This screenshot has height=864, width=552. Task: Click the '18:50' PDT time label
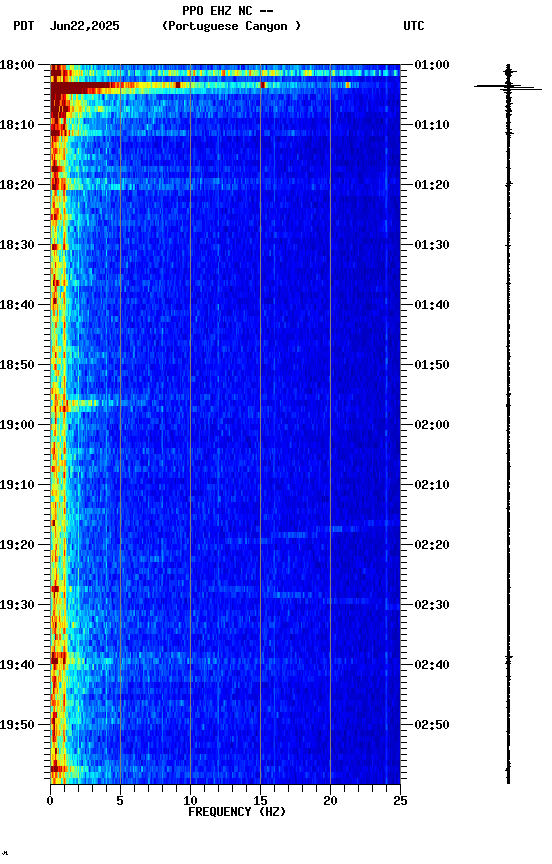click(17, 365)
